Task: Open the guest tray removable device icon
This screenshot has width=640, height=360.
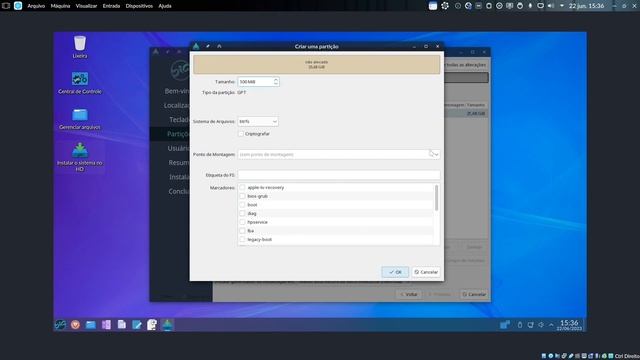Action: pos(520,325)
